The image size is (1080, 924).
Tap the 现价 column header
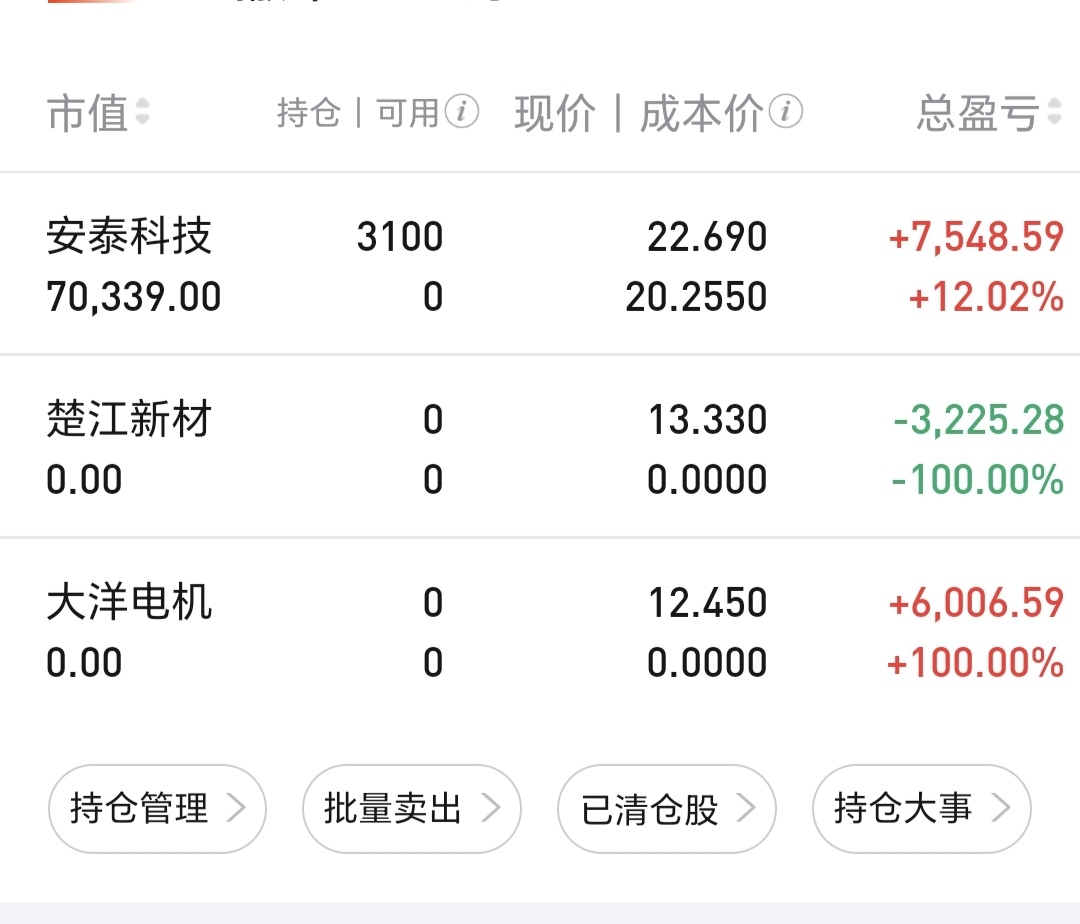555,114
